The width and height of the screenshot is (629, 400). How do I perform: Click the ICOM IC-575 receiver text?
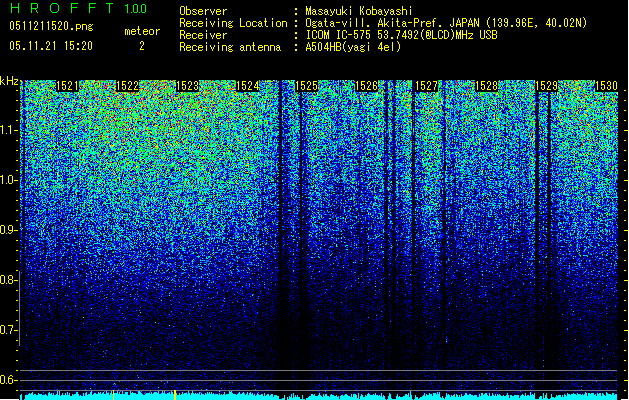(x=401, y=35)
